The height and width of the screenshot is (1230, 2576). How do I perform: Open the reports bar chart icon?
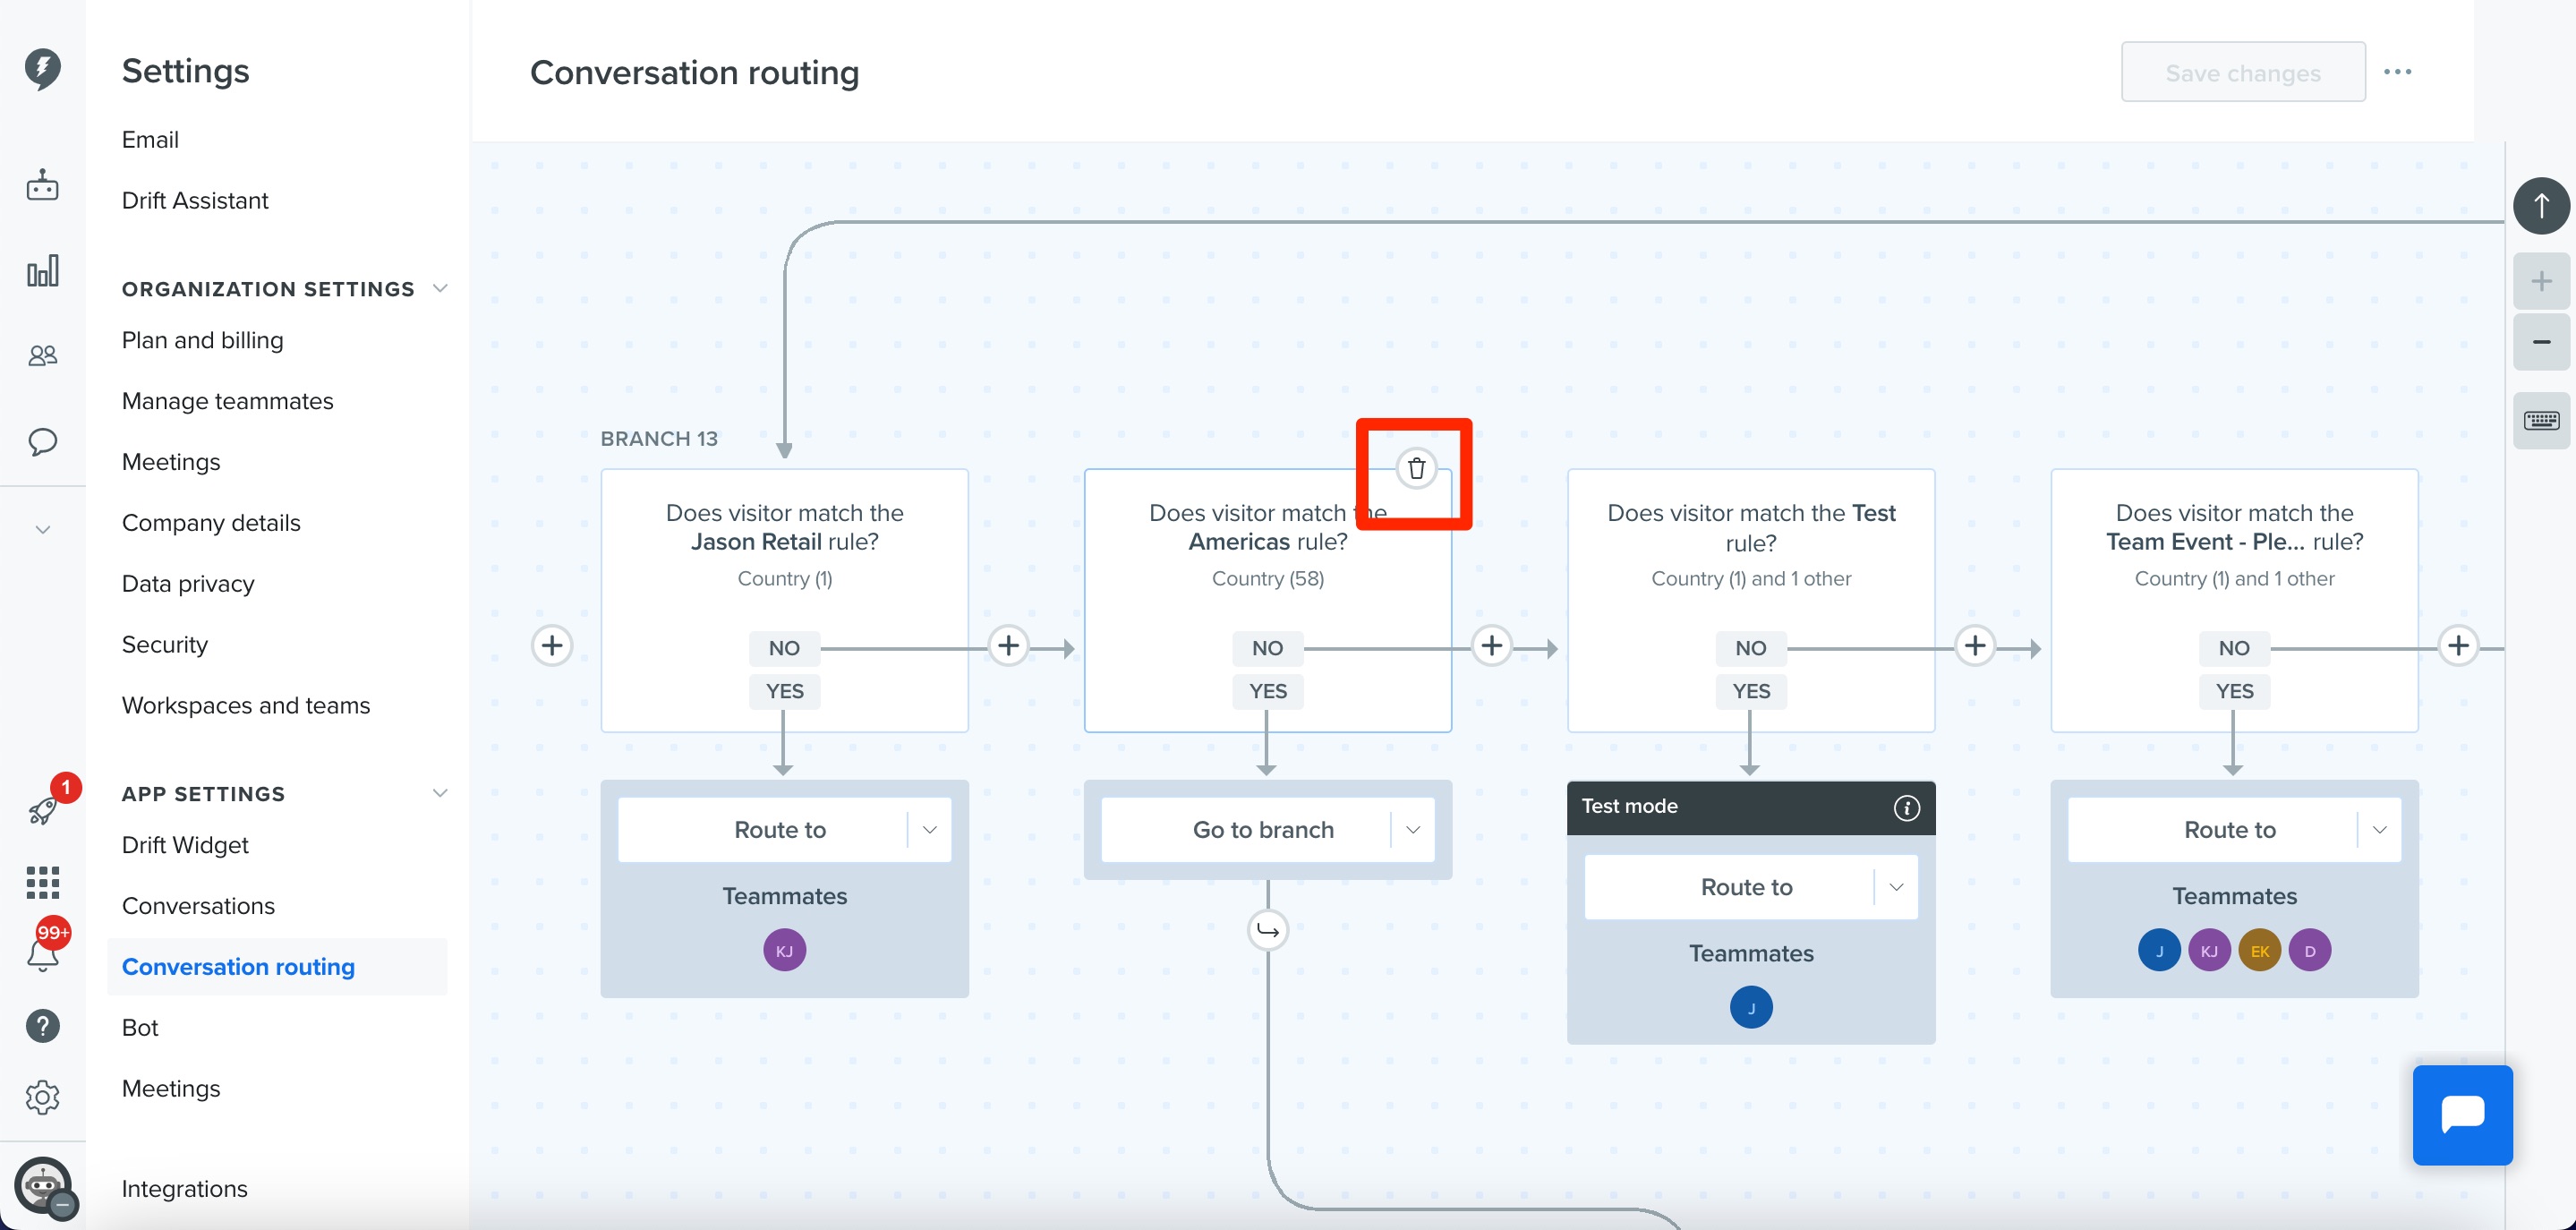point(42,270)
